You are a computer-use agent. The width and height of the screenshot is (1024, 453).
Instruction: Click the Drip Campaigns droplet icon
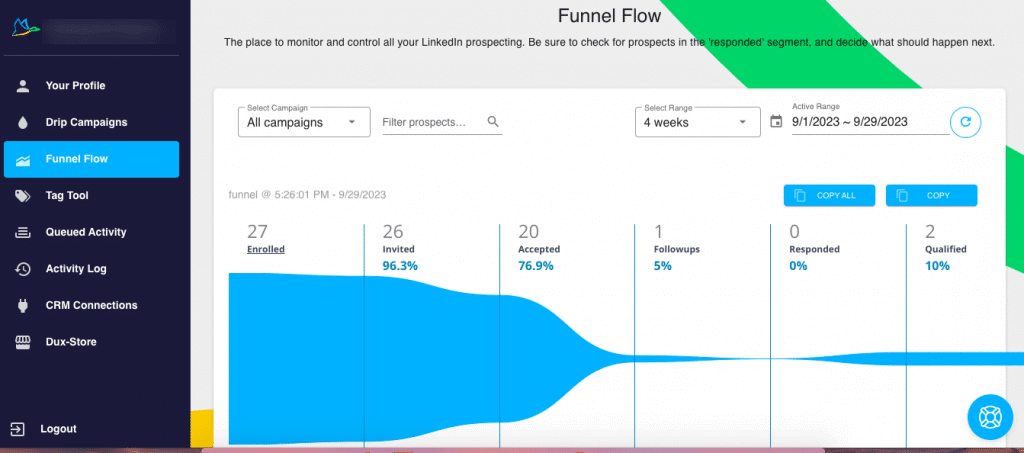point(22,123)
